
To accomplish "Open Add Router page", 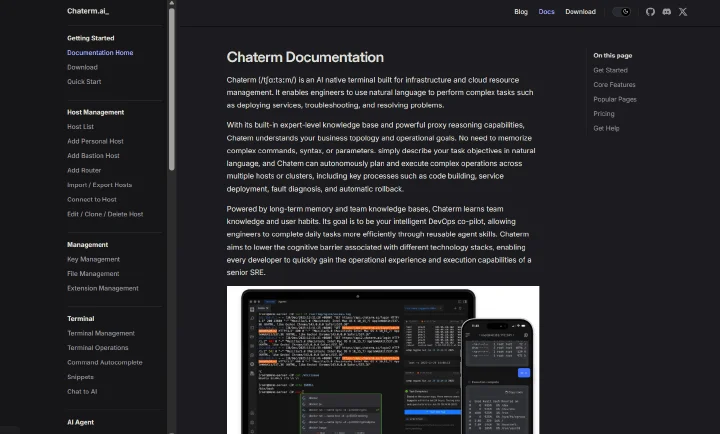I will pos(84,170).
